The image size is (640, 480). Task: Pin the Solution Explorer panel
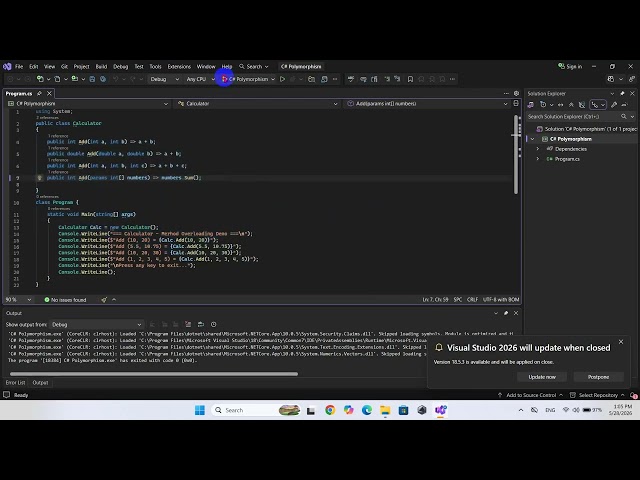(622, 93)
